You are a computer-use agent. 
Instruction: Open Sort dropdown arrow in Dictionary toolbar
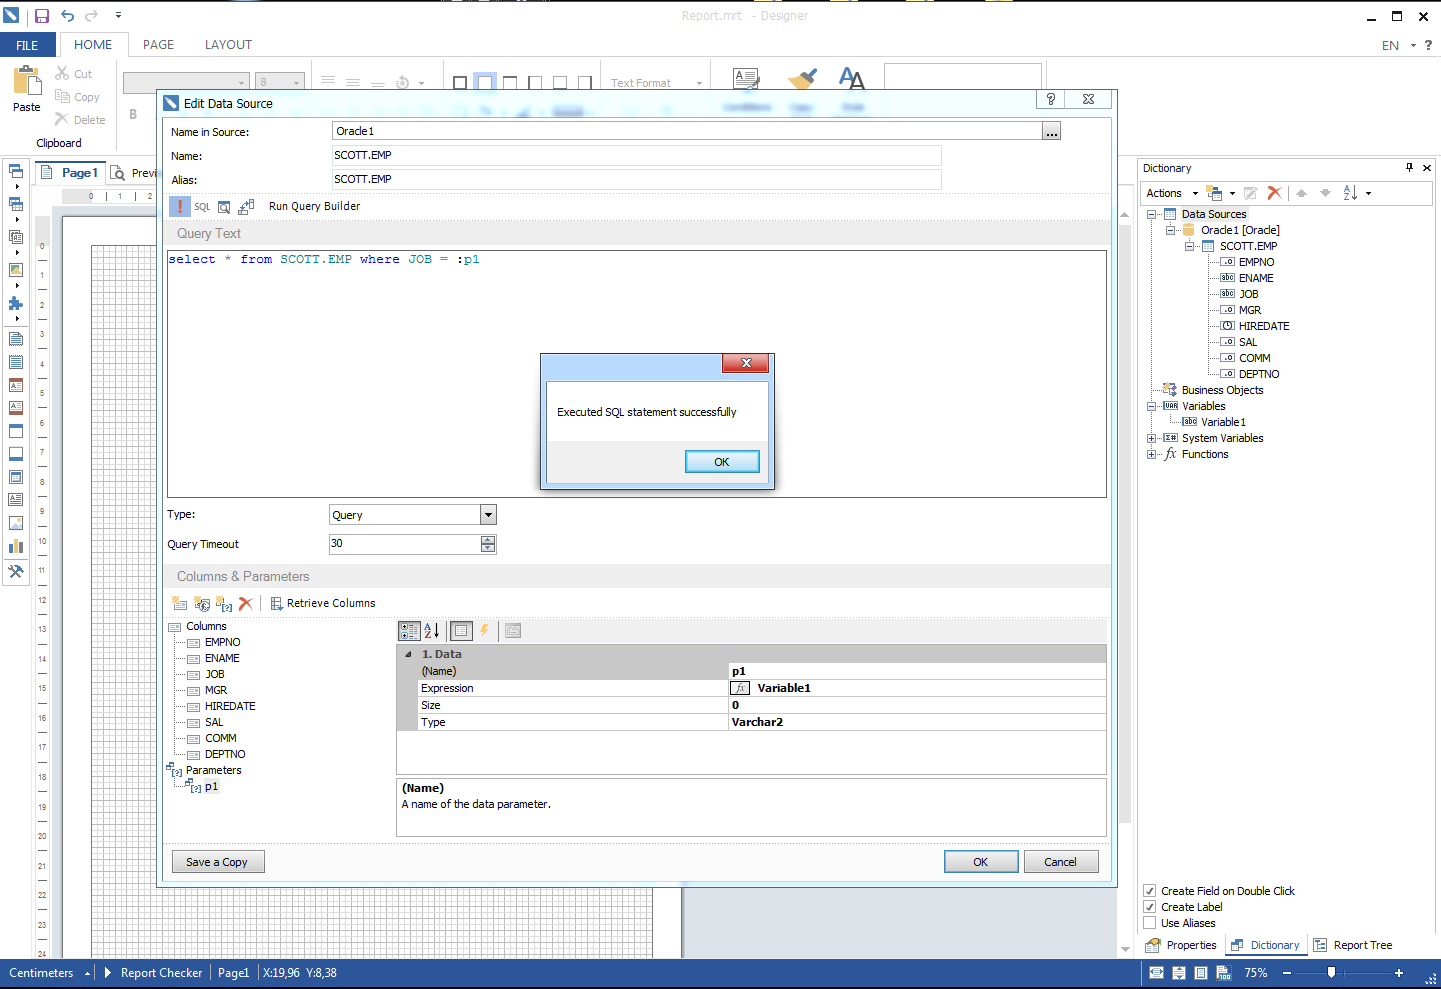[1368, 194]
